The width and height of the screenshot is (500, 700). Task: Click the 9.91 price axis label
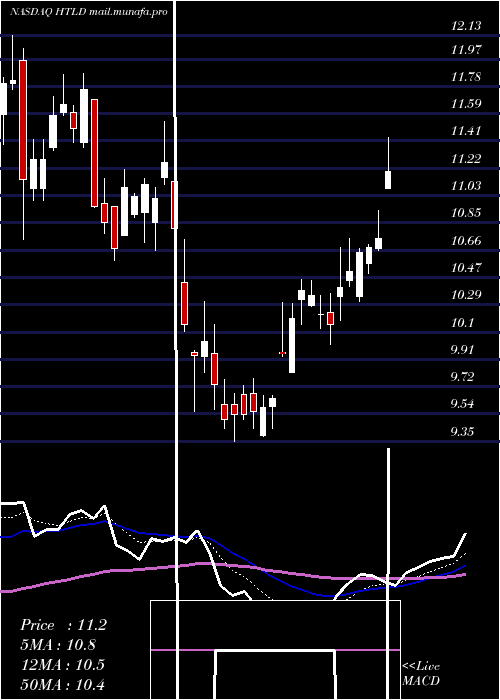pos(463,350)
